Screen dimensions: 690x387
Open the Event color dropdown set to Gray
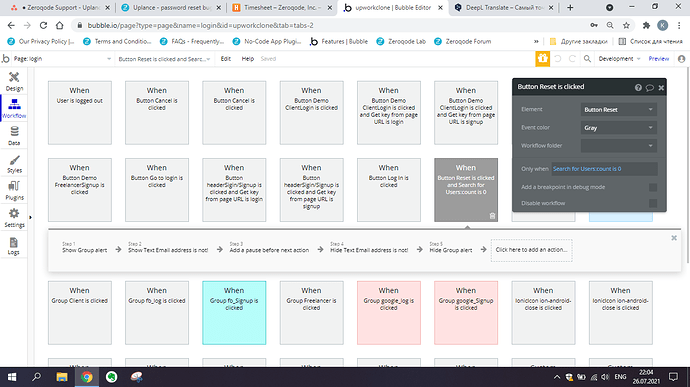tap(618, 128)
